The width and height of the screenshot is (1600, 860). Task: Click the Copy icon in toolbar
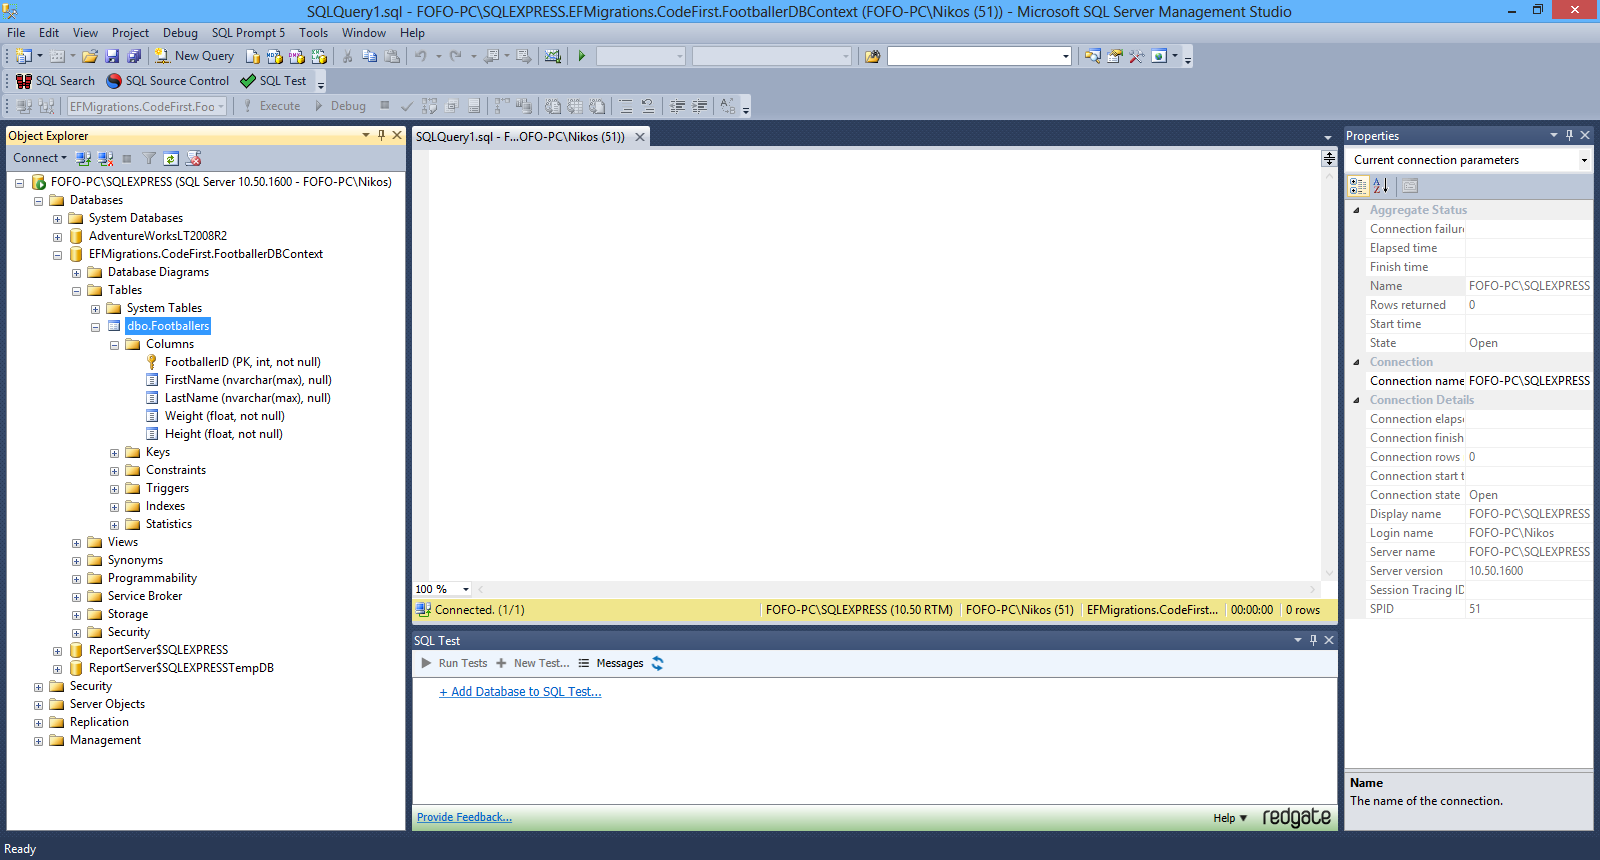click(x=369, y=56)
